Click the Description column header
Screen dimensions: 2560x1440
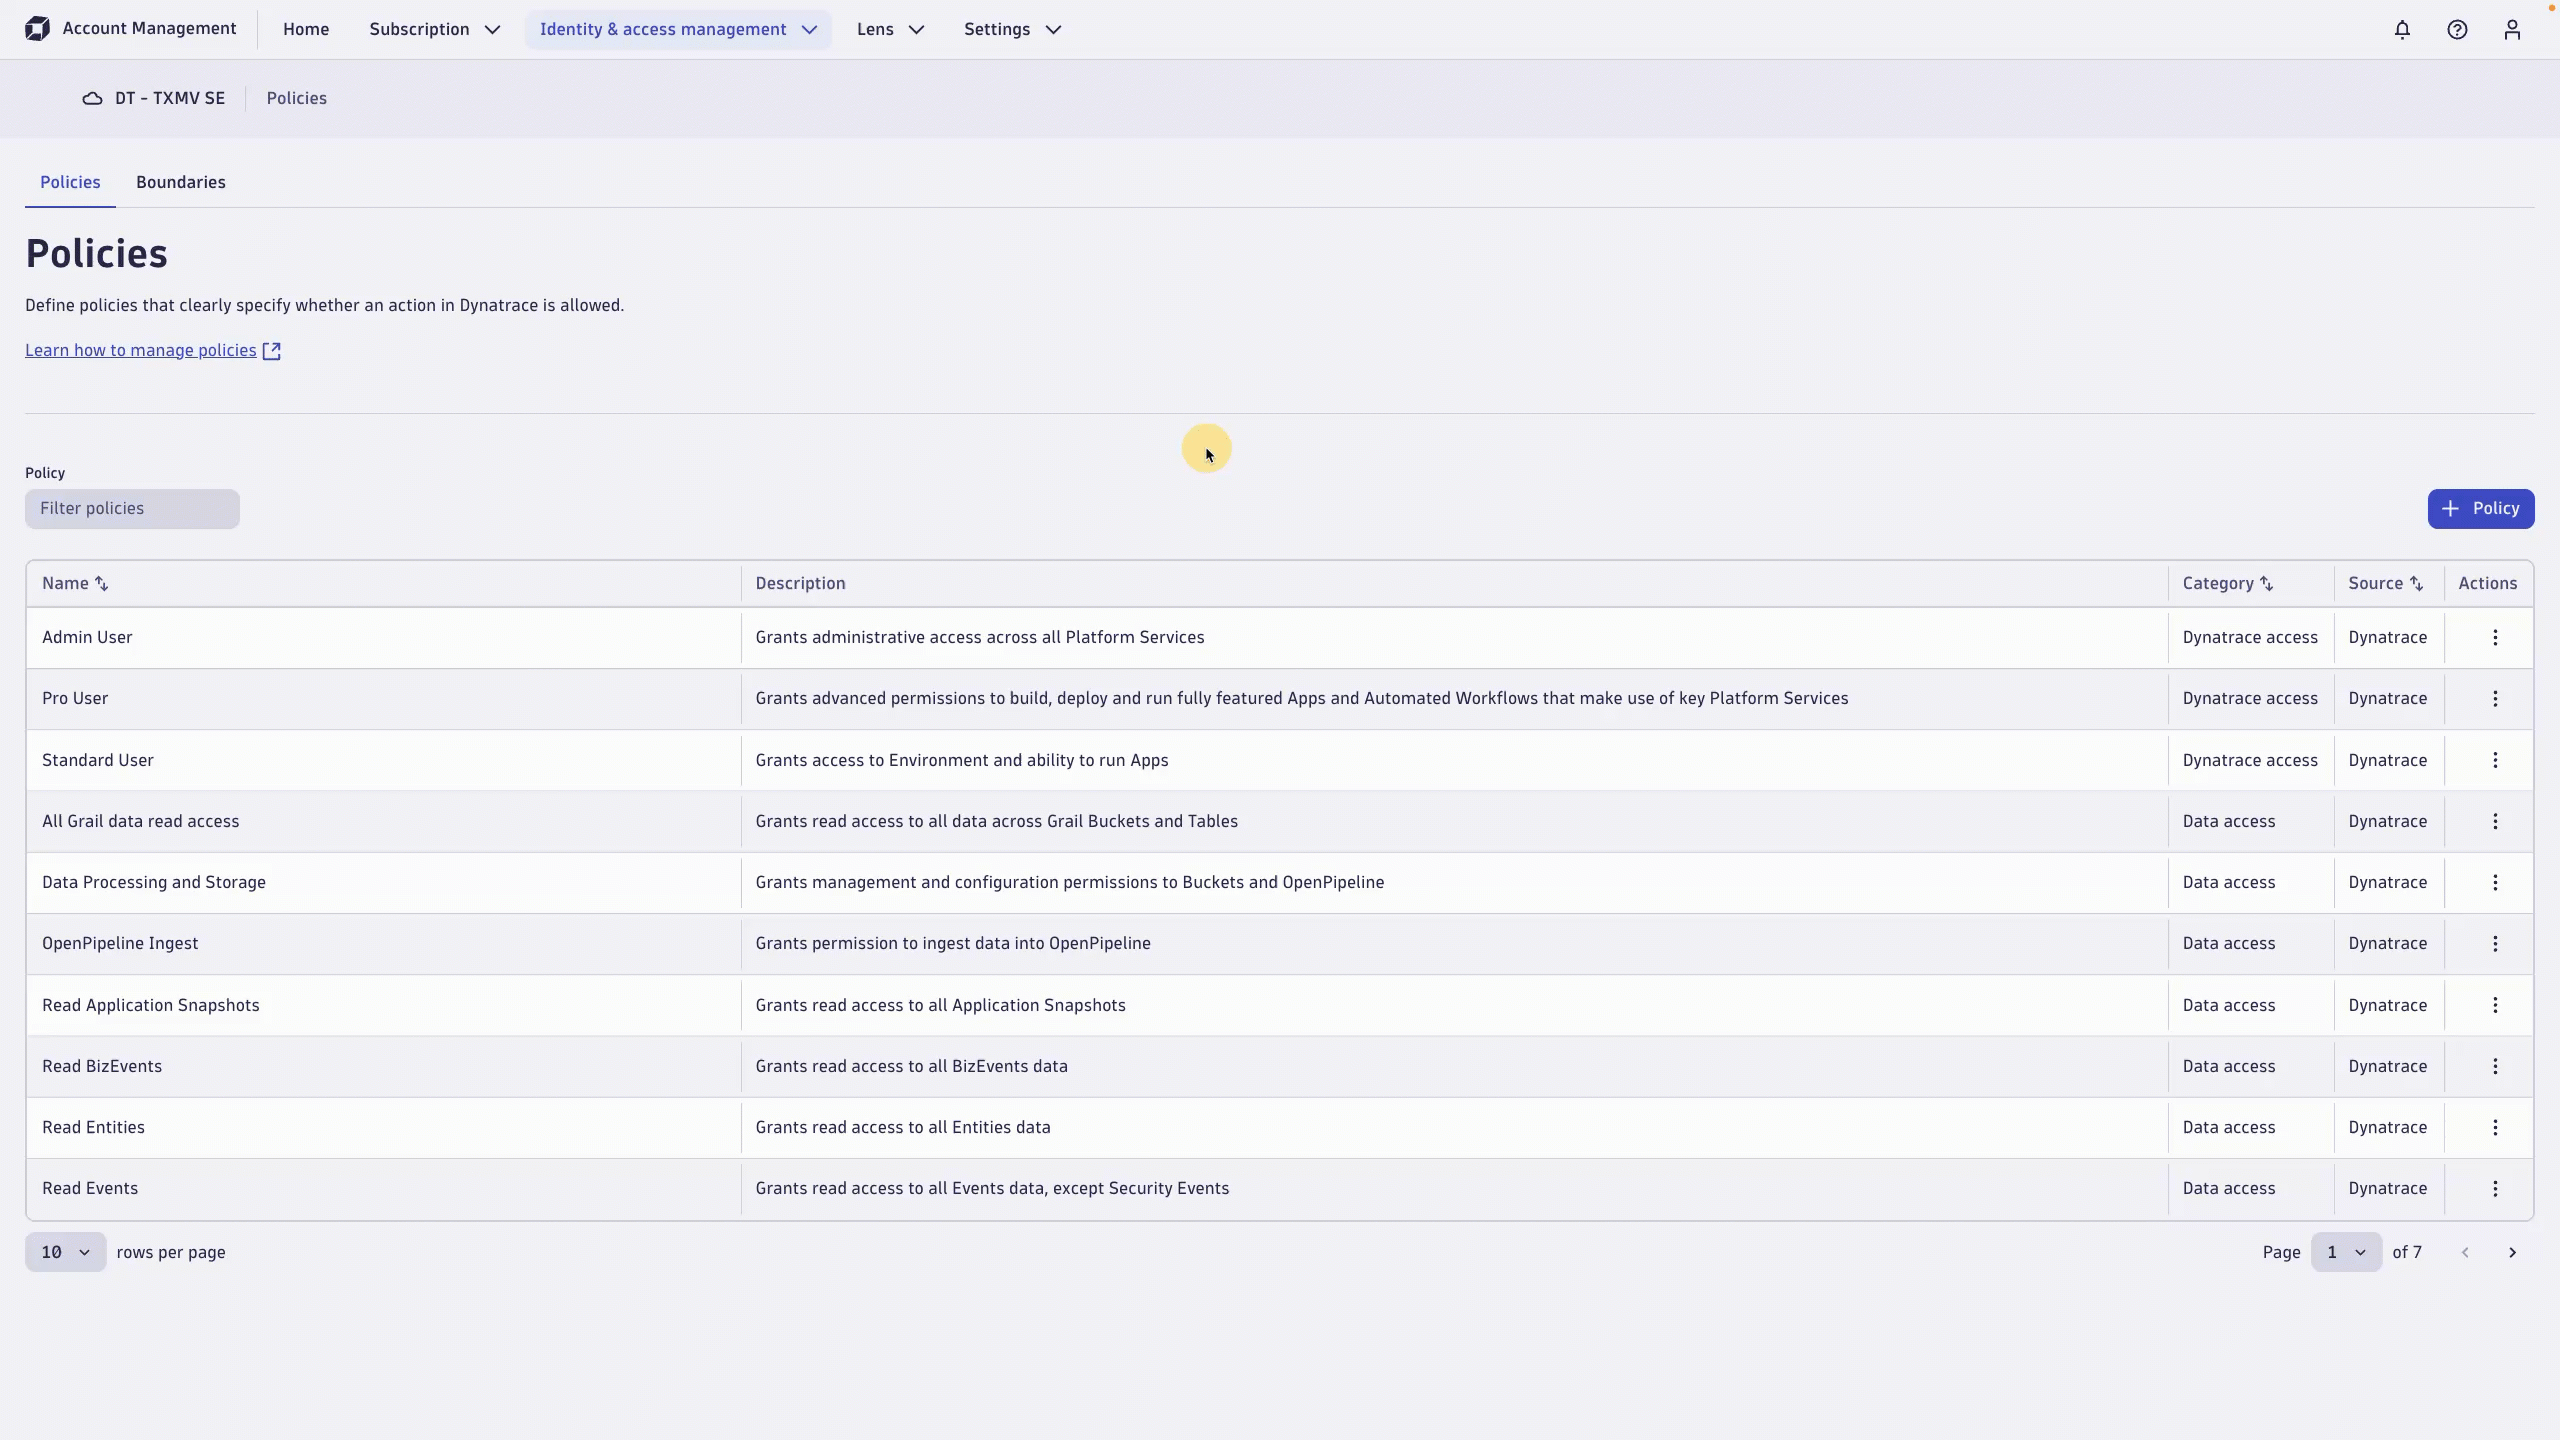coord(801,584)
